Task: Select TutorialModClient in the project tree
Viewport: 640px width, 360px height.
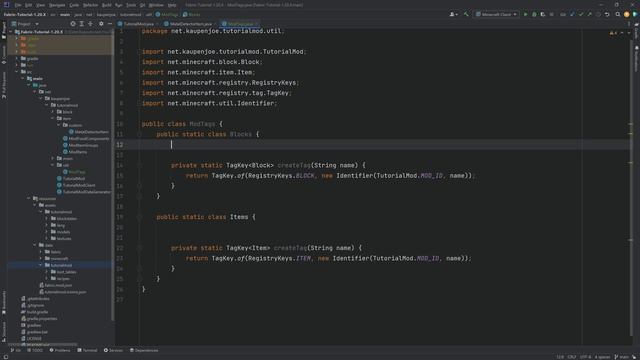Action: point(76,185)
